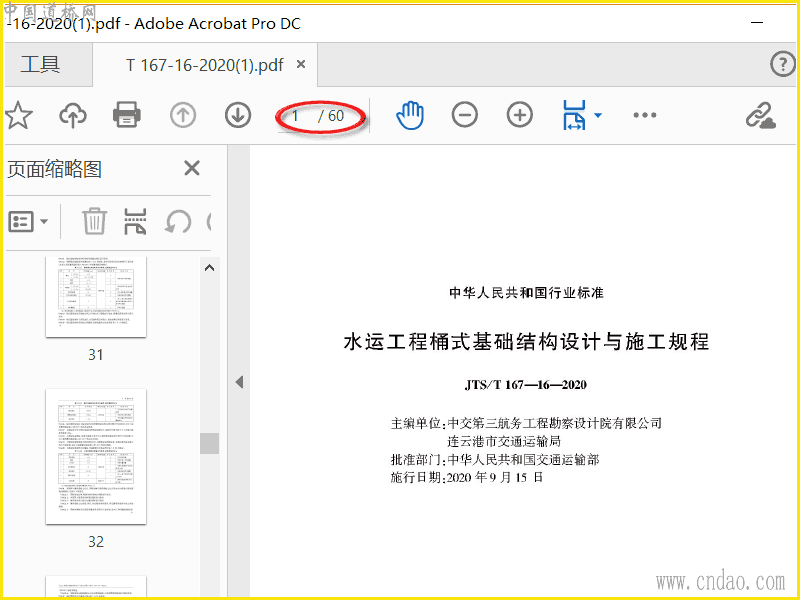Click the thumbnail panel page layout icon
Viewport: 800px width, 600px height.
(135, 221)
